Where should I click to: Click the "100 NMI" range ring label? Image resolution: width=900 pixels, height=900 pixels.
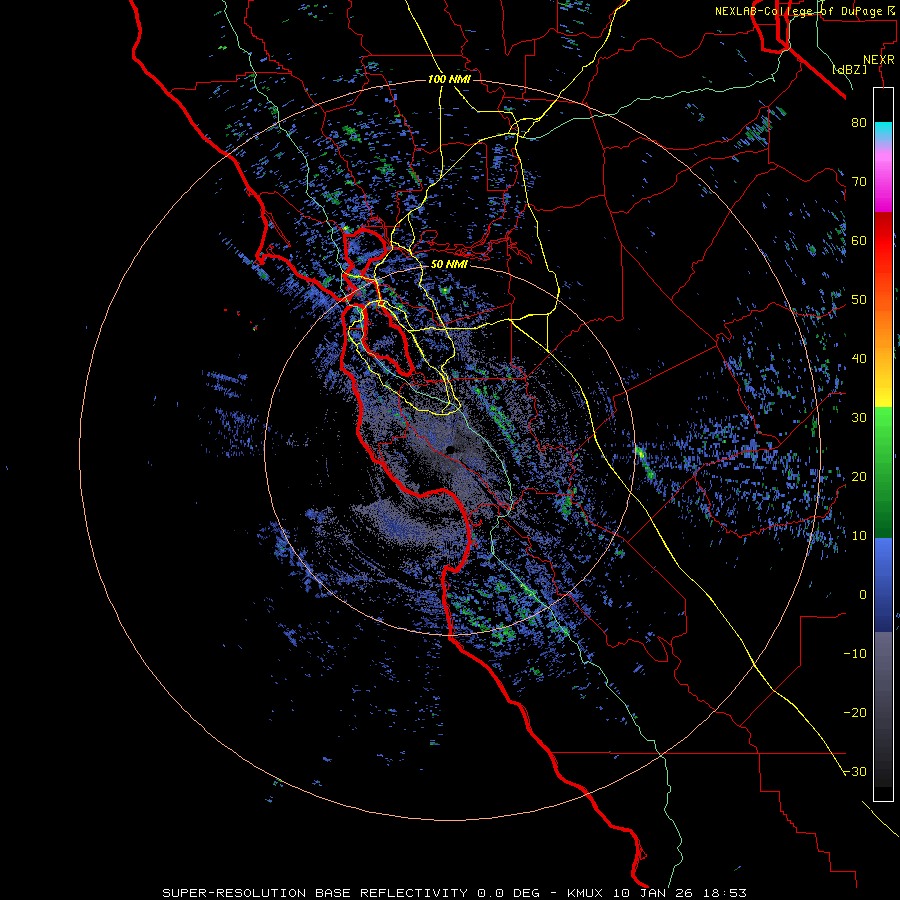[x=449, y=79]
